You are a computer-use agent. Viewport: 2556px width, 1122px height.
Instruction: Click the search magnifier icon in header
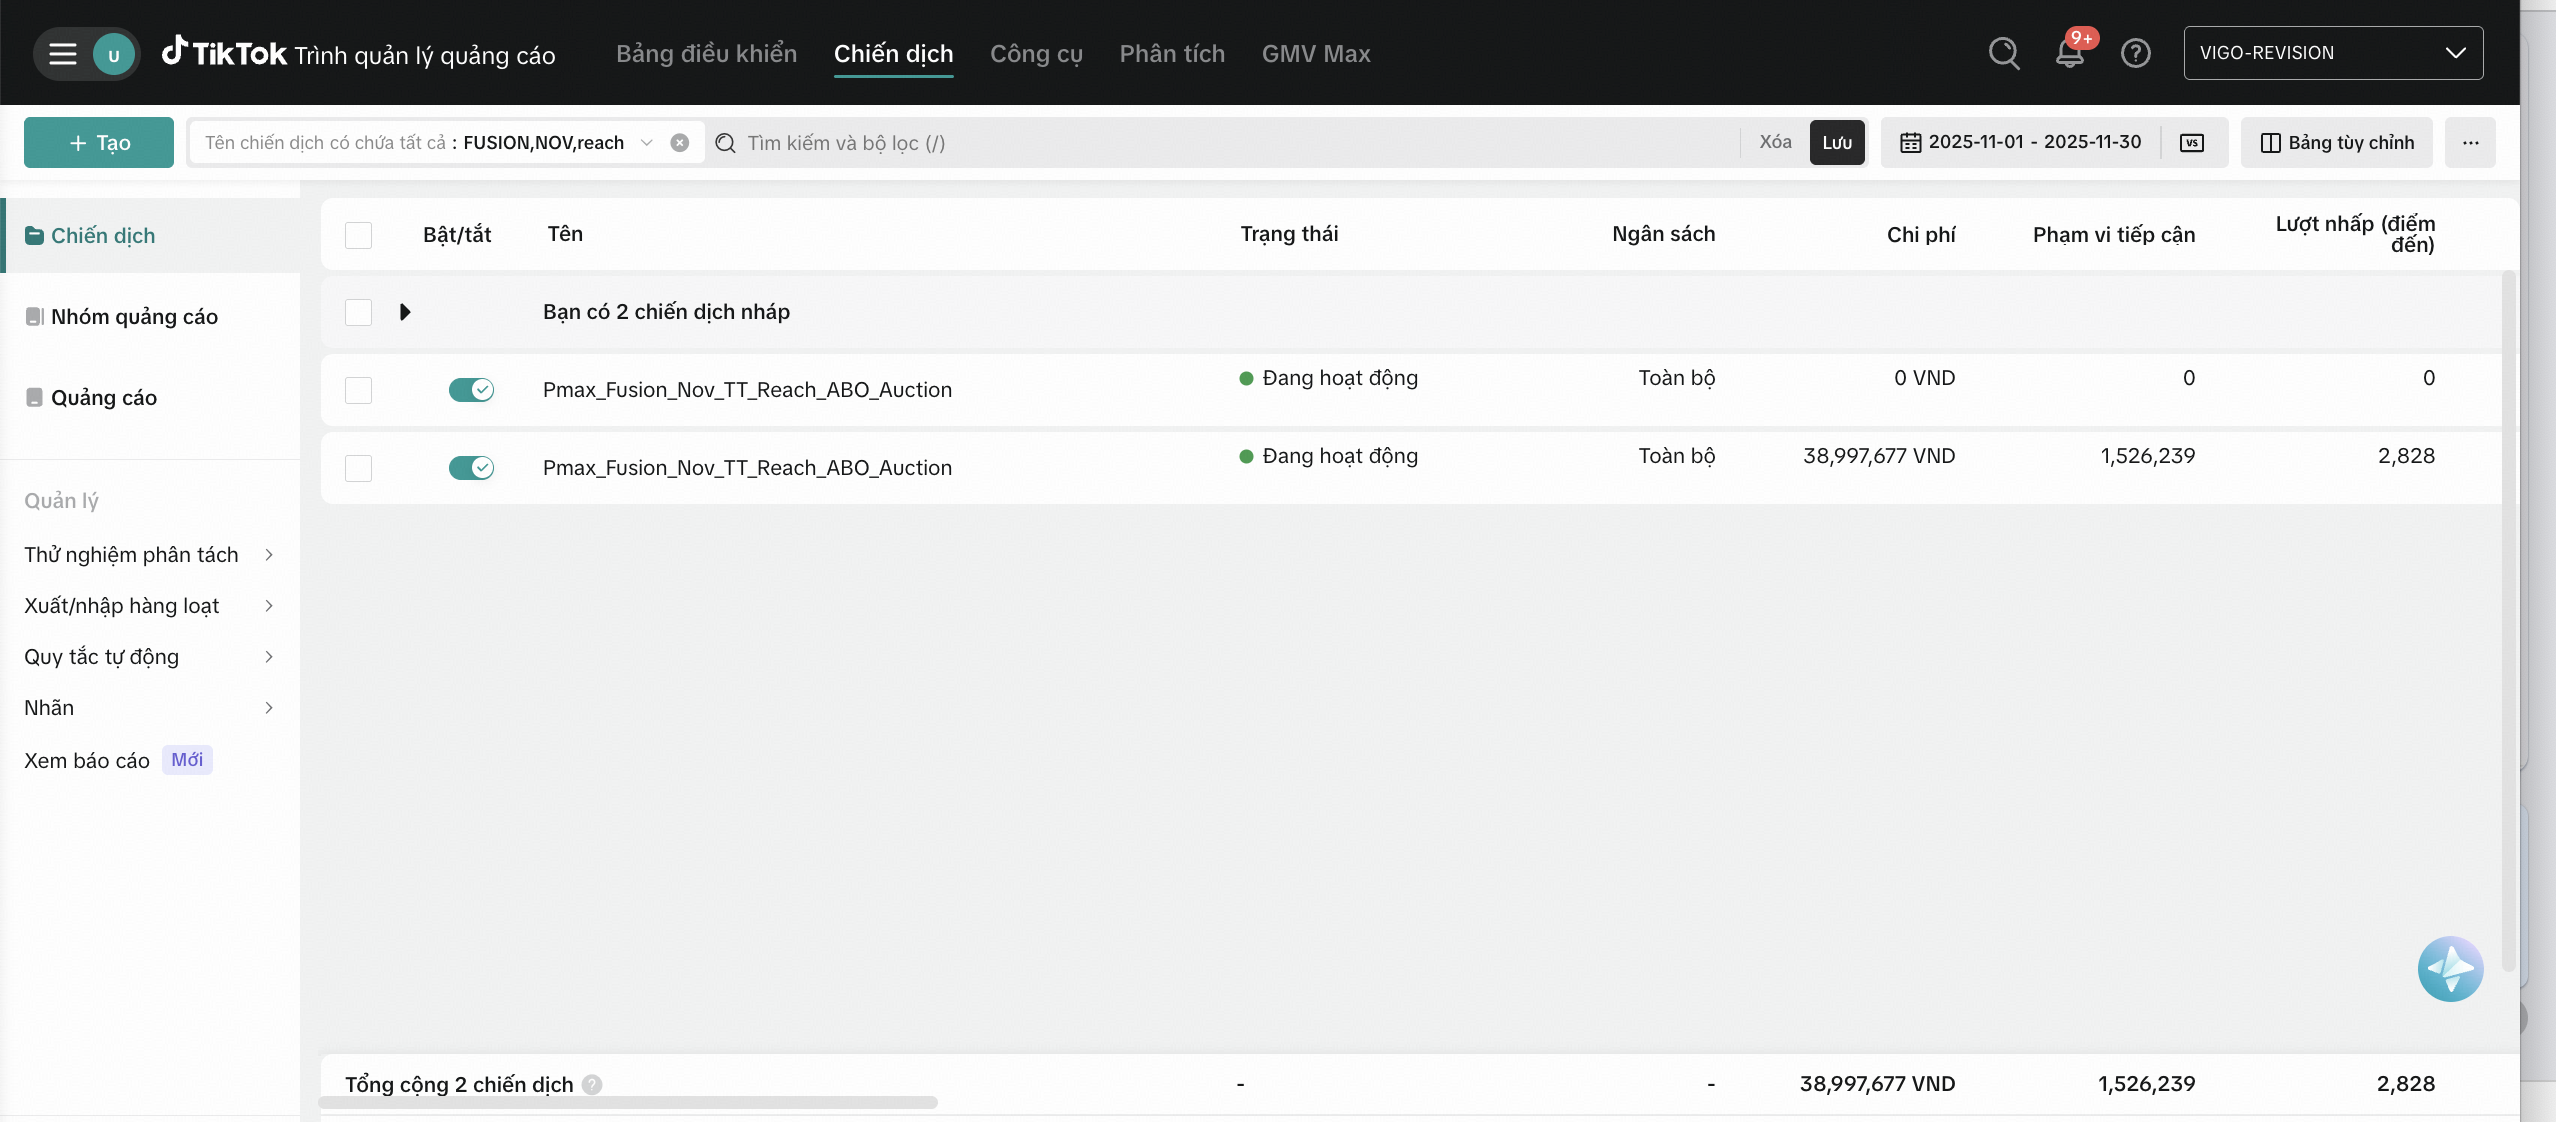click(2004, 53)
